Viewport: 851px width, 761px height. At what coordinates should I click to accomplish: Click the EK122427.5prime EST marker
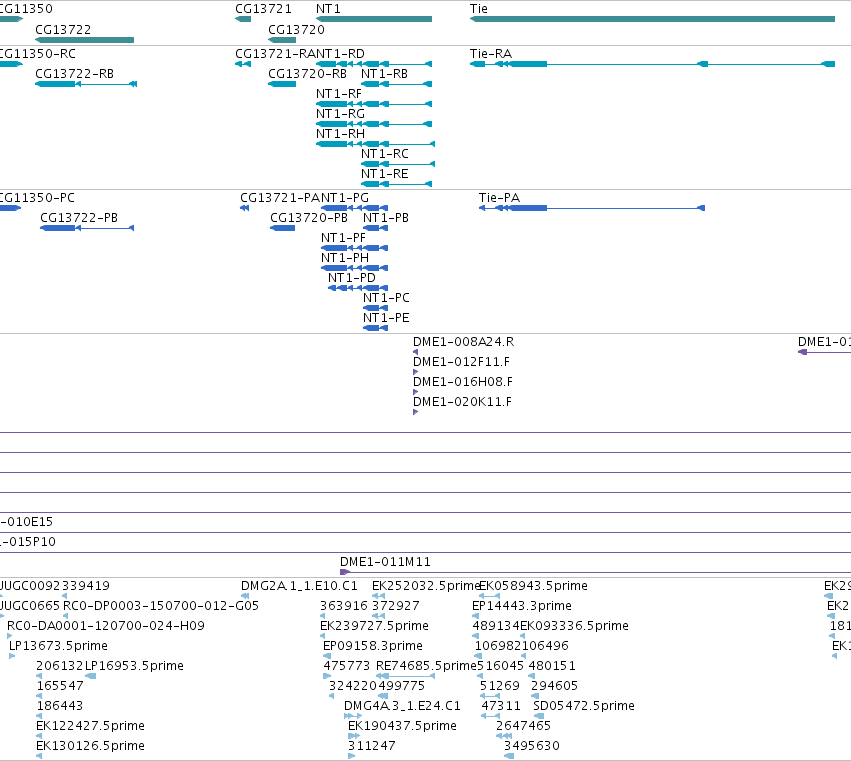point(39,736)
